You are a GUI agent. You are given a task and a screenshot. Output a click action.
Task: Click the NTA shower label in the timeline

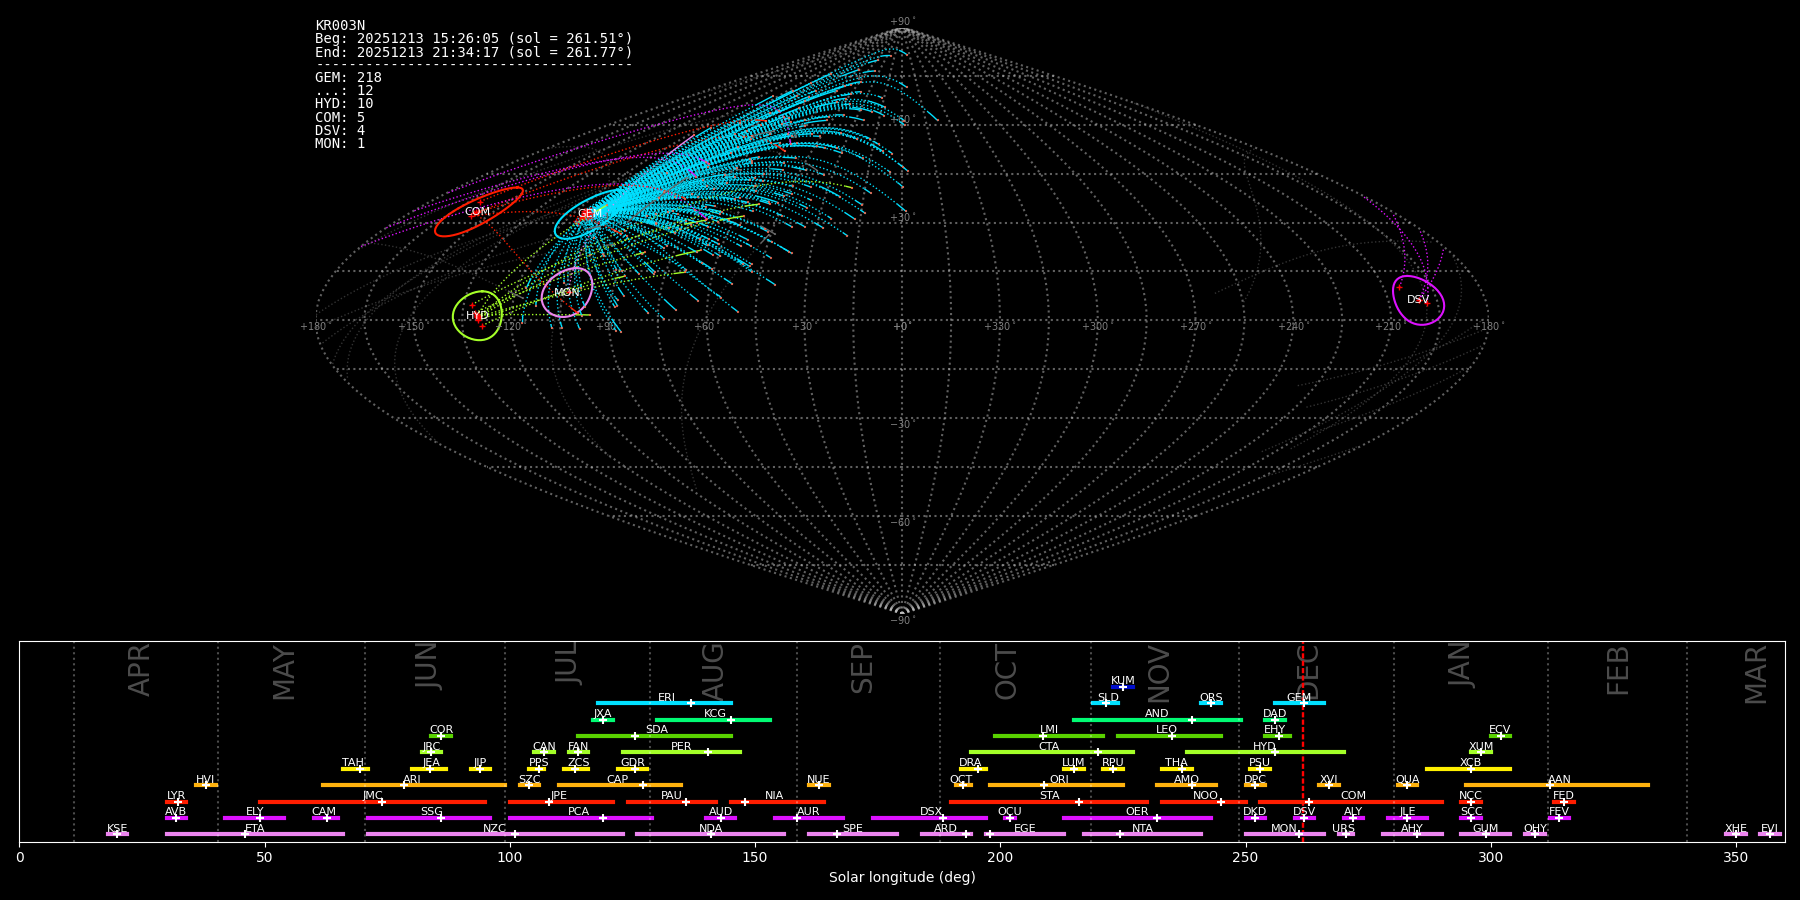[1142, 828]
